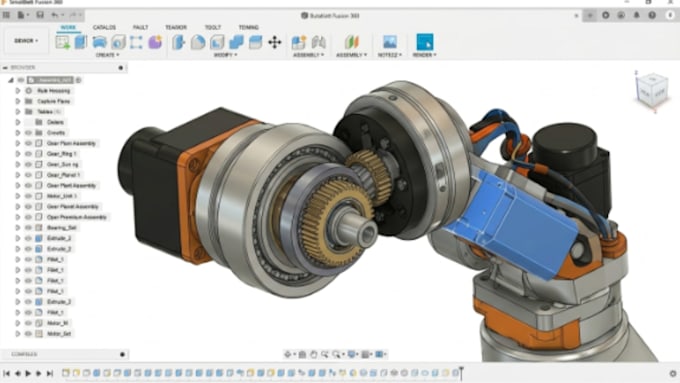Click the Insert image icon
680x383 pixels.
tap(390, 42)
